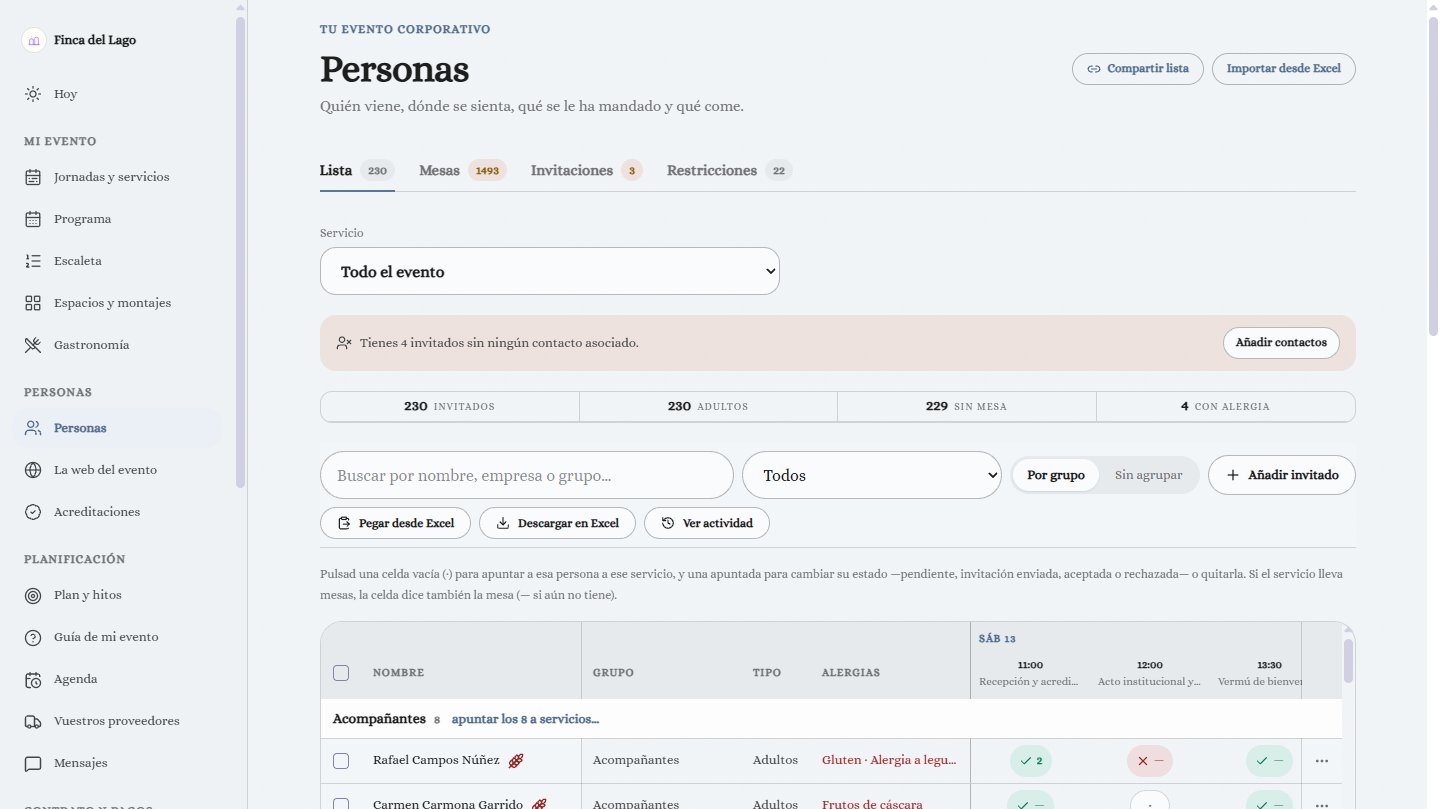Click the Añadir invitado button
Image resolution: width=1440 pixels, height=809 pixels.
(1282, 475)
